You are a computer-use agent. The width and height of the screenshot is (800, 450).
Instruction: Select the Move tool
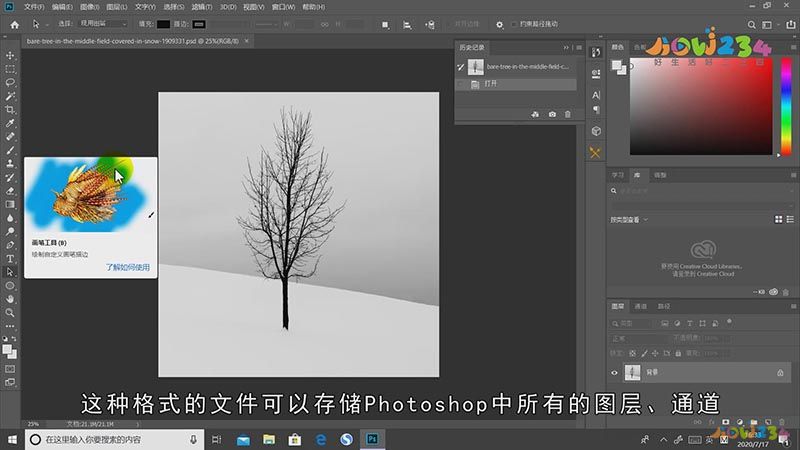pyautogui.click(x=10, y=55)
